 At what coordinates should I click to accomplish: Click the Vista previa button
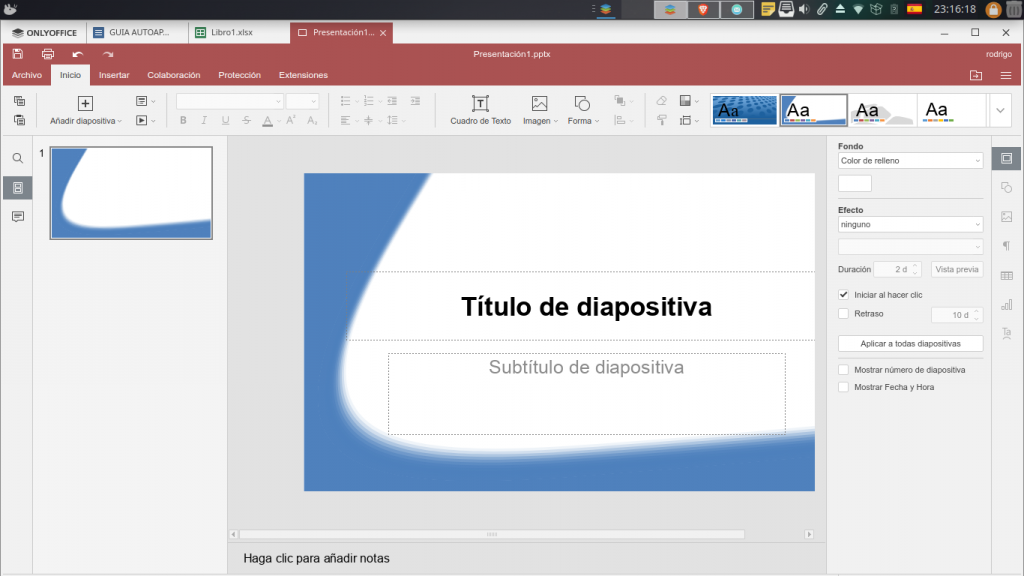[x=957, y=269]
